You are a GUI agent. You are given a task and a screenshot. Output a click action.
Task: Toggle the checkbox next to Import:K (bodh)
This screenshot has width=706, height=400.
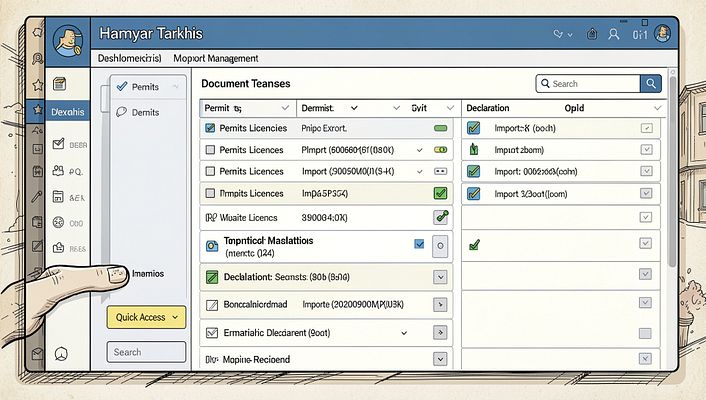coord(473,128)
